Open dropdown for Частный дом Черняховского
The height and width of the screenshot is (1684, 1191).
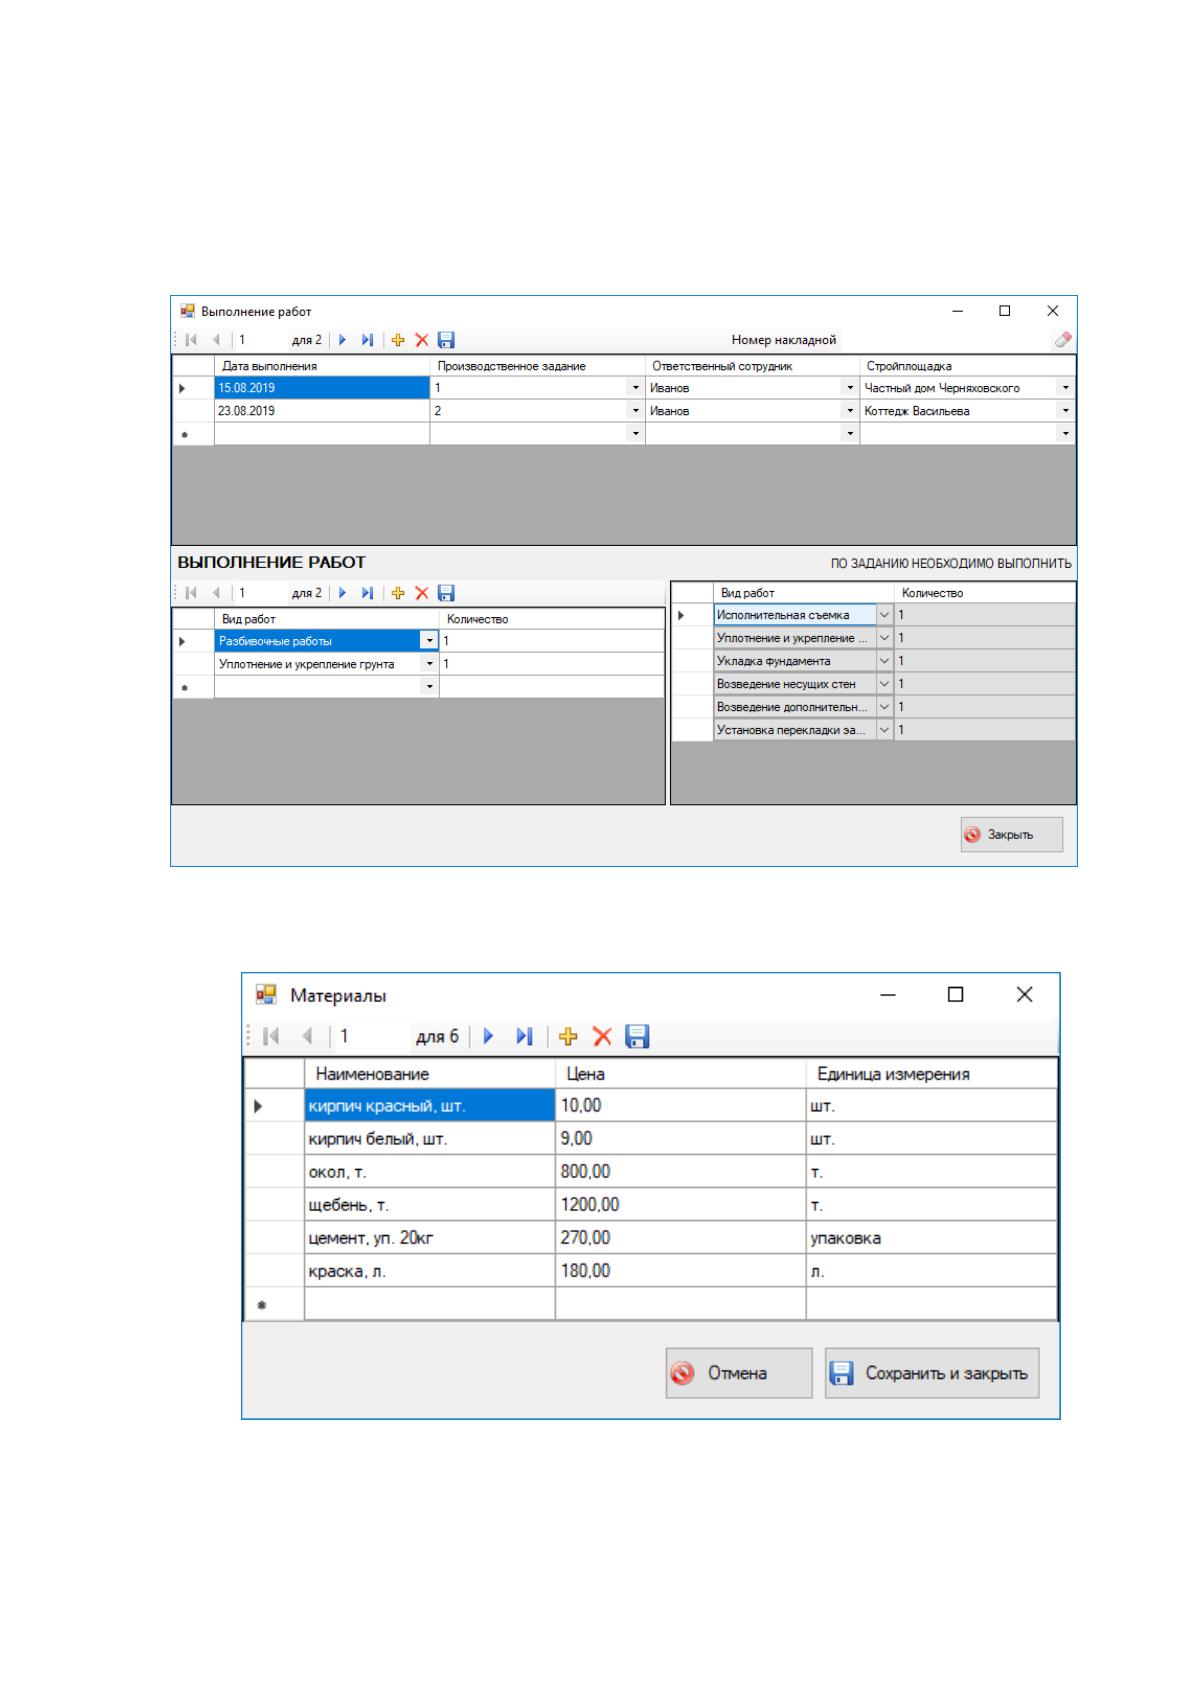tap(1066, 388)
